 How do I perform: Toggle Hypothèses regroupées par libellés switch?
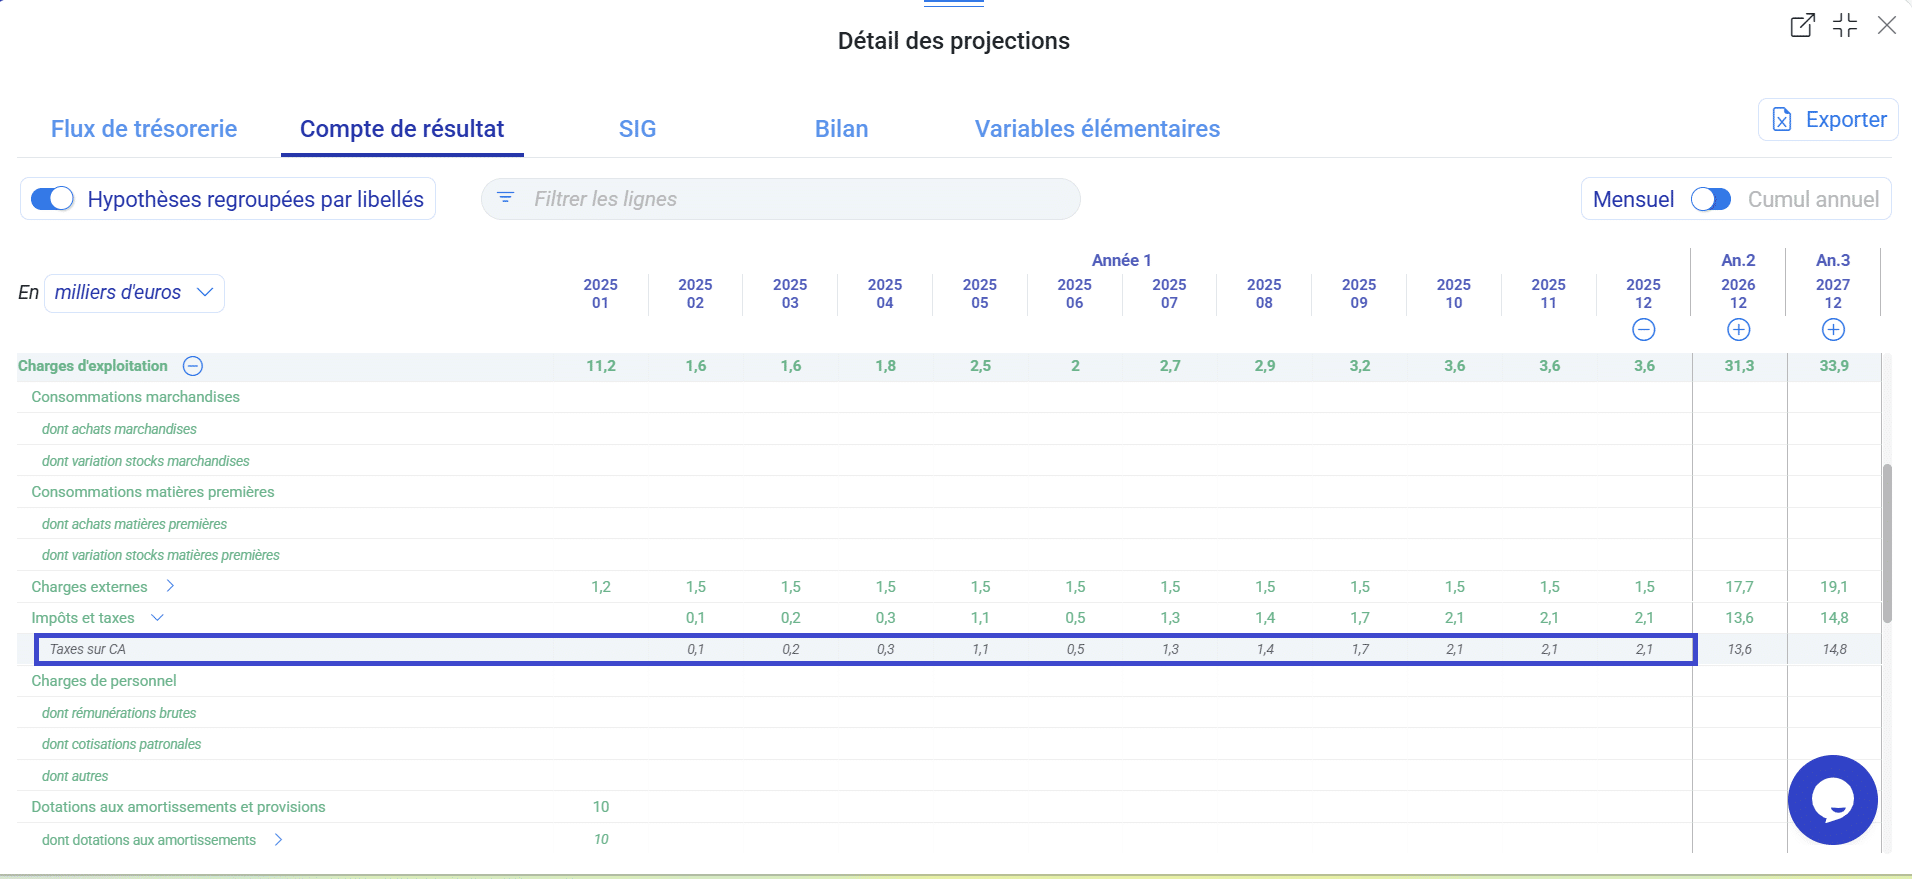53,199
